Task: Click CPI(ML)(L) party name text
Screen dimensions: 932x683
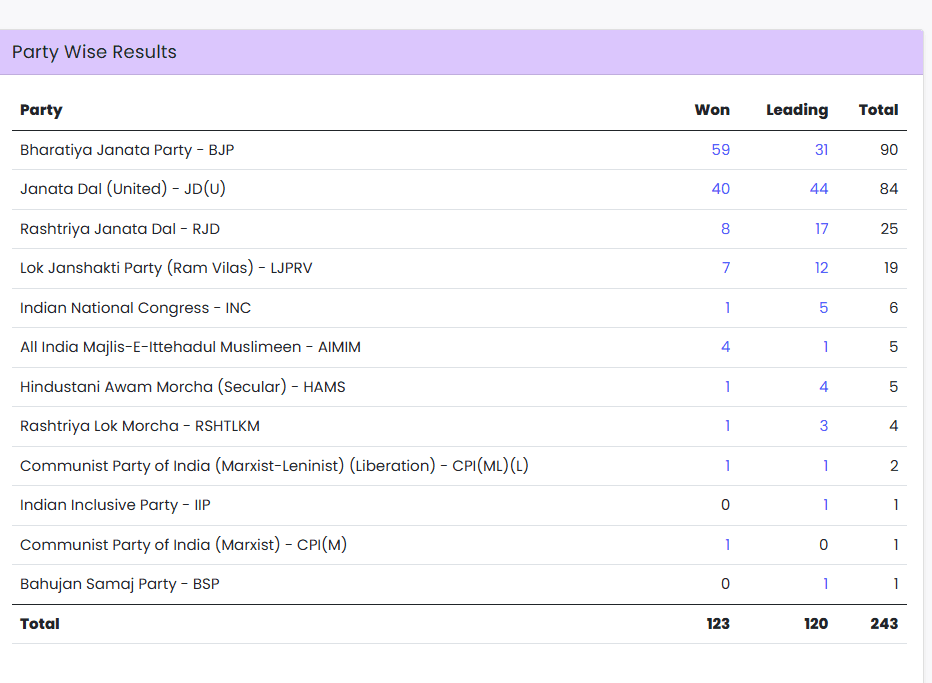Action: (274, 466)
